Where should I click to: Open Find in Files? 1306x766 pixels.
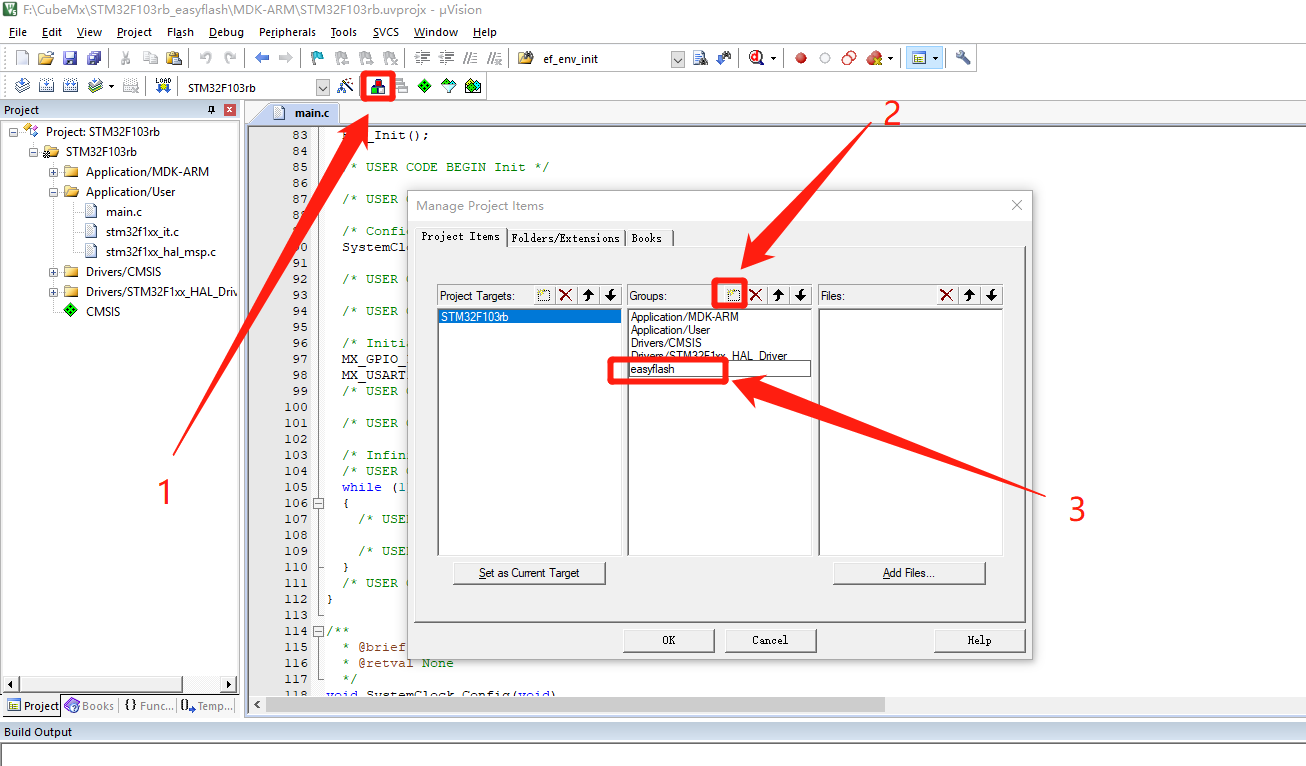pyautogui.click(x=699, y=57)
